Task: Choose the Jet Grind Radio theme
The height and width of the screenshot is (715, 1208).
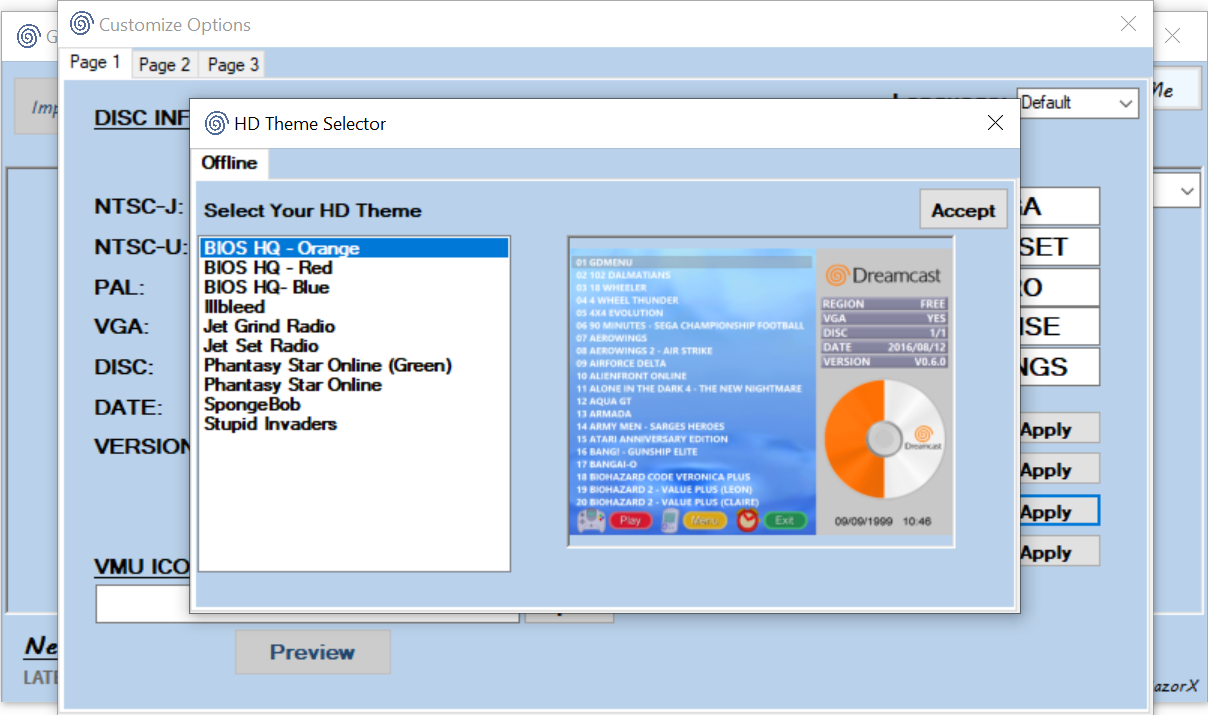Action: point(355,326)
